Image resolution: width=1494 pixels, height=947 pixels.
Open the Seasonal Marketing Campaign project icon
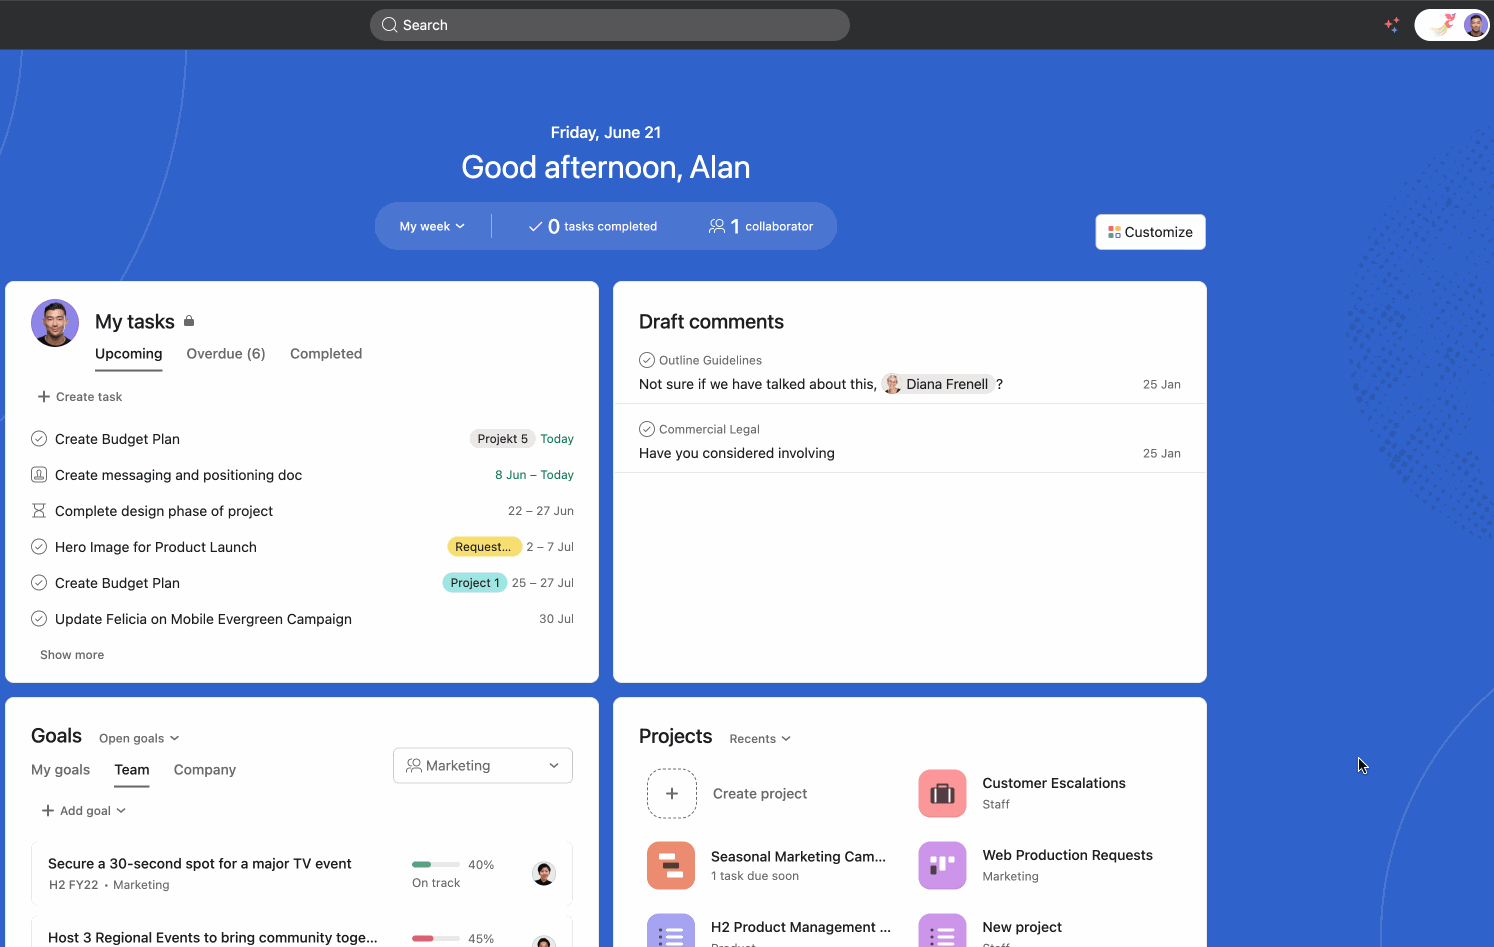(671, 866)
